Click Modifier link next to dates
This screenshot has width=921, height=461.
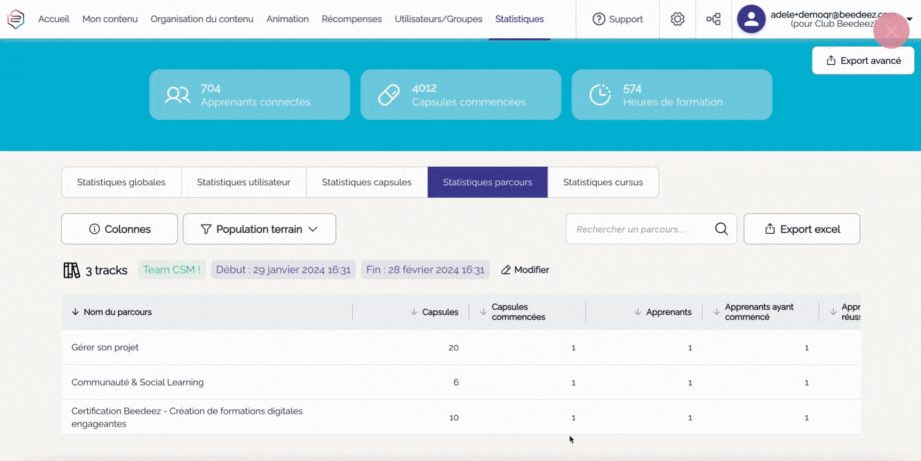coord(525,270)
